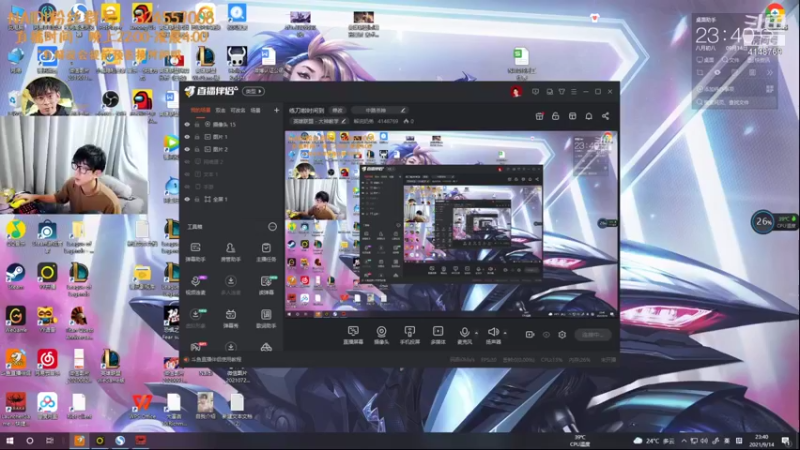Click the skin shirt icon in title bar
Viewport: 800px width, 450px height.
click(x=562, y=92)
